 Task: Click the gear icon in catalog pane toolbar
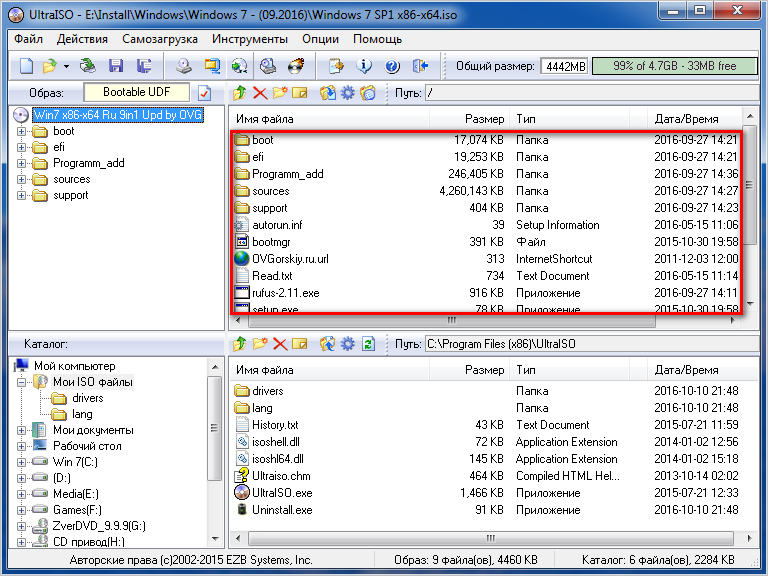[x=348, y=344]
